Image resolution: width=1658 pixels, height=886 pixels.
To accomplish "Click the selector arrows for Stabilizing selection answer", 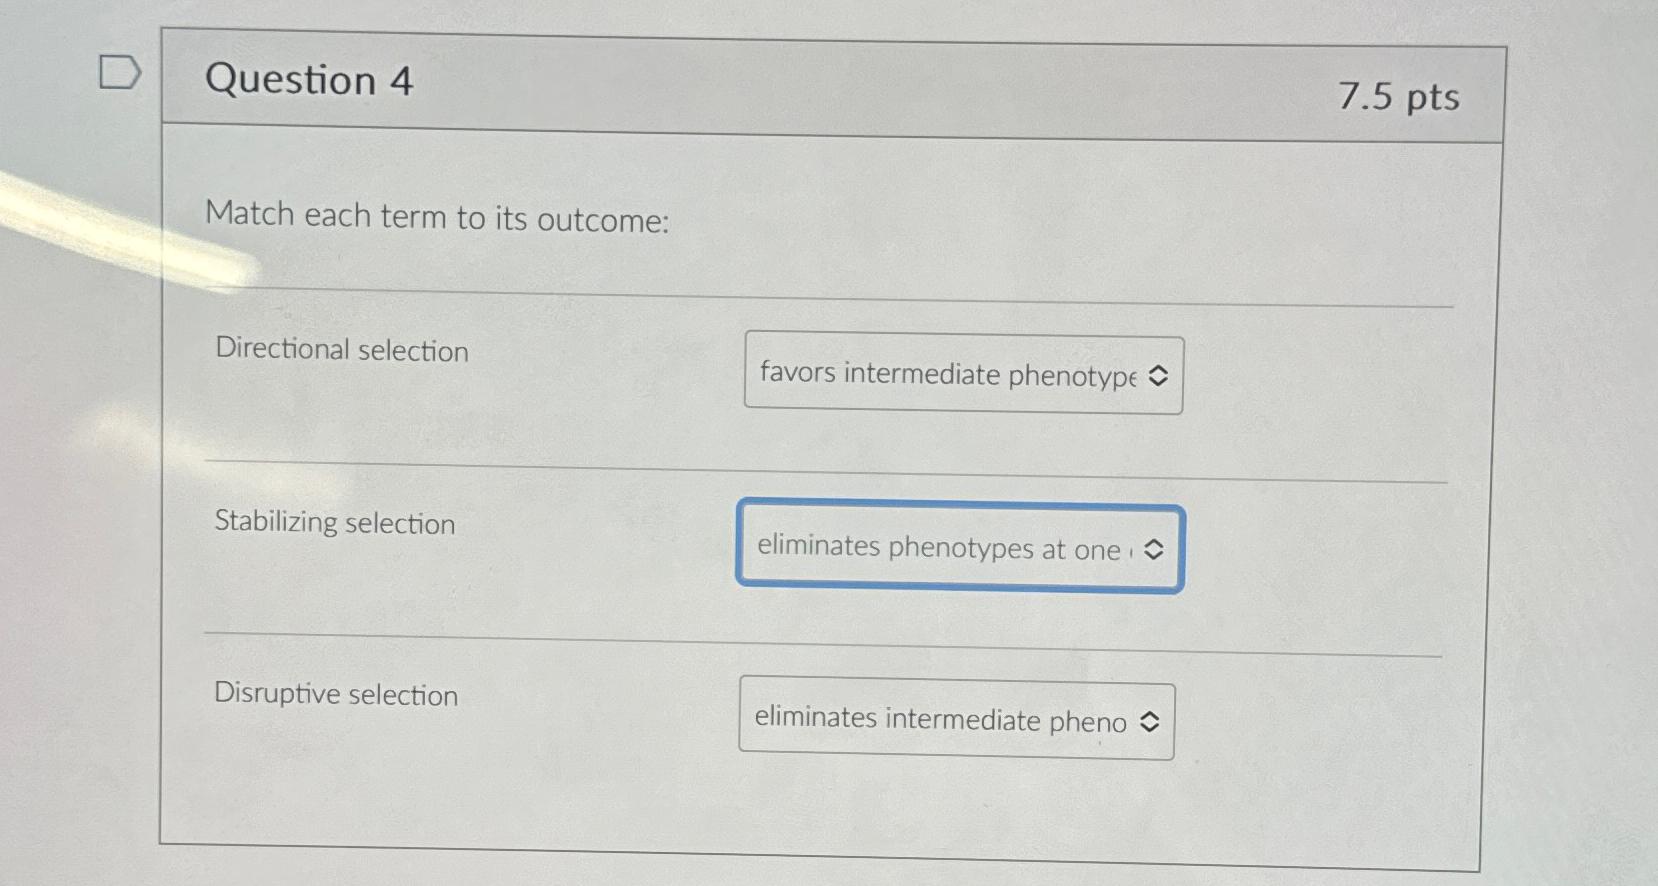I will [1154, 550].
